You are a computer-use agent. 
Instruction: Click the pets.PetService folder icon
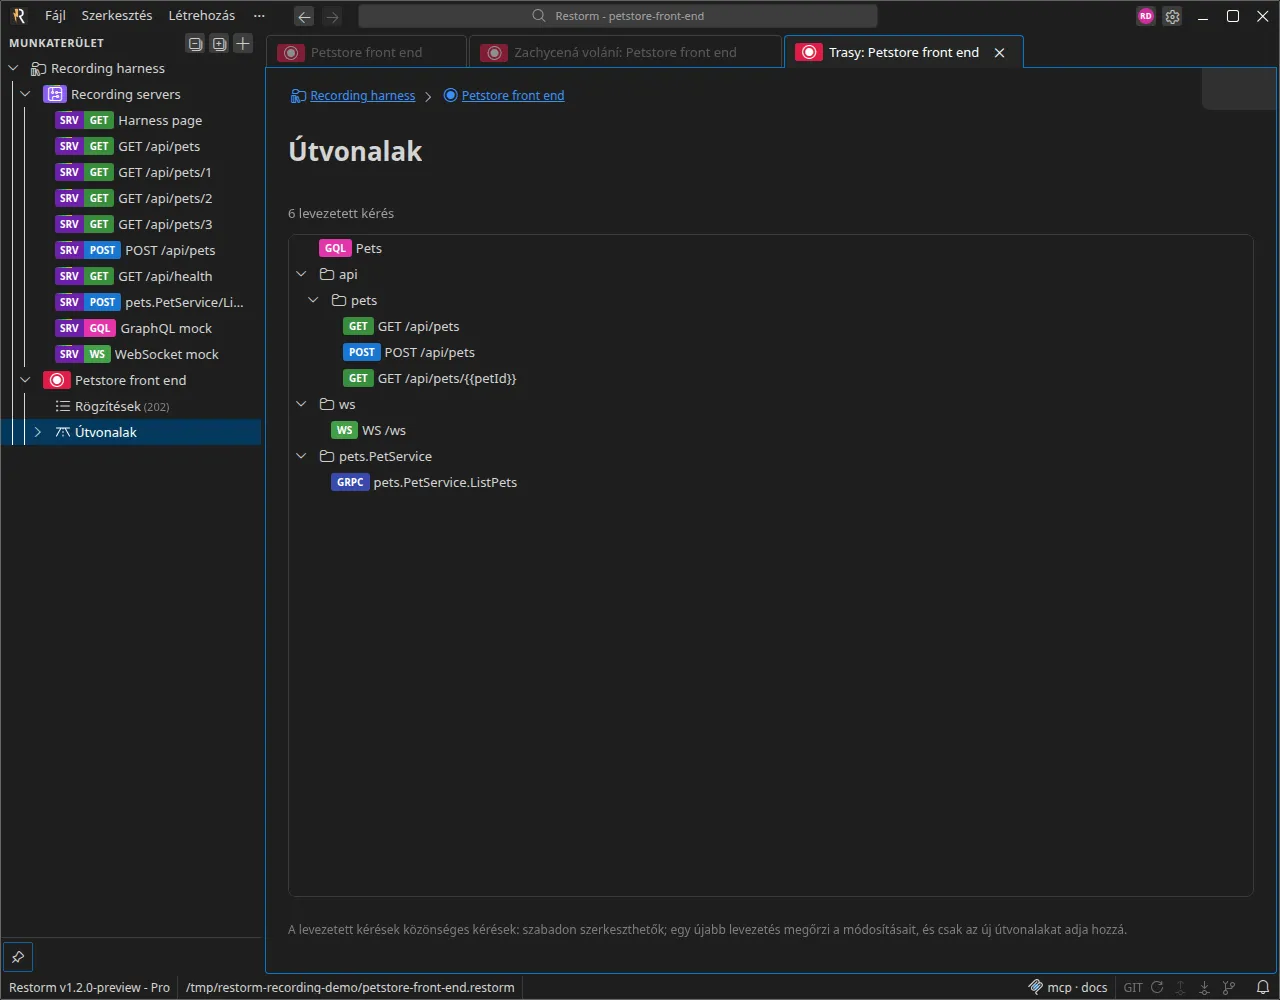tap(326, 456)
